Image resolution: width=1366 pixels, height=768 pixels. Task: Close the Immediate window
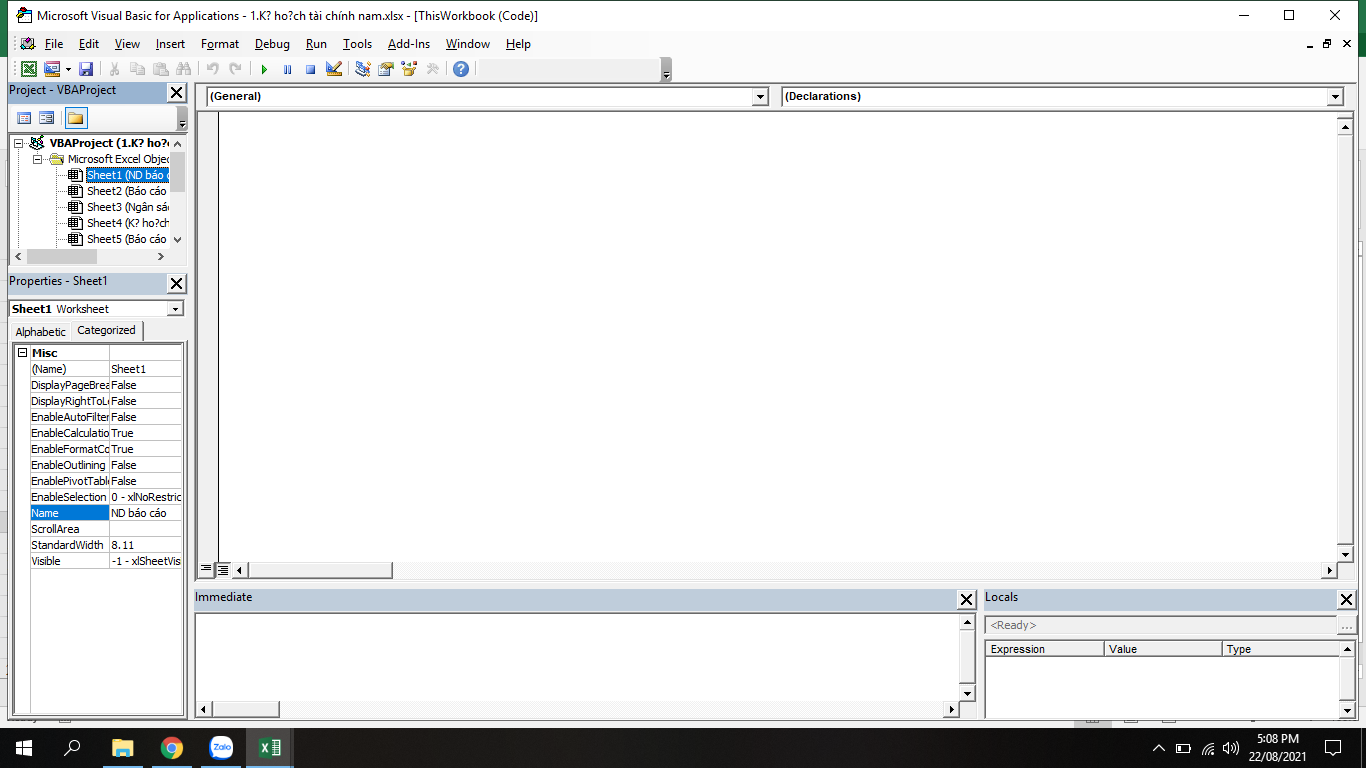click(x=966, y=599)
